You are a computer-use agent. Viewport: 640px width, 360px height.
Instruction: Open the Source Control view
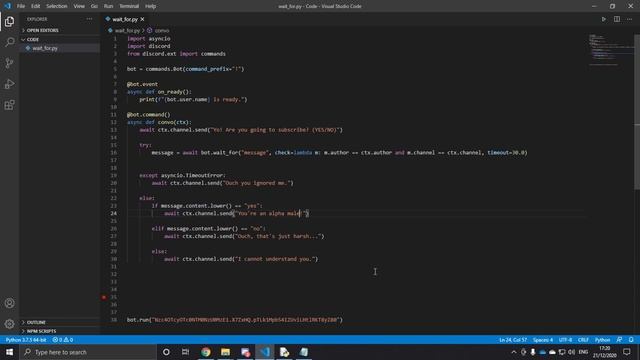pyautogui.click(x=9, y=63)
